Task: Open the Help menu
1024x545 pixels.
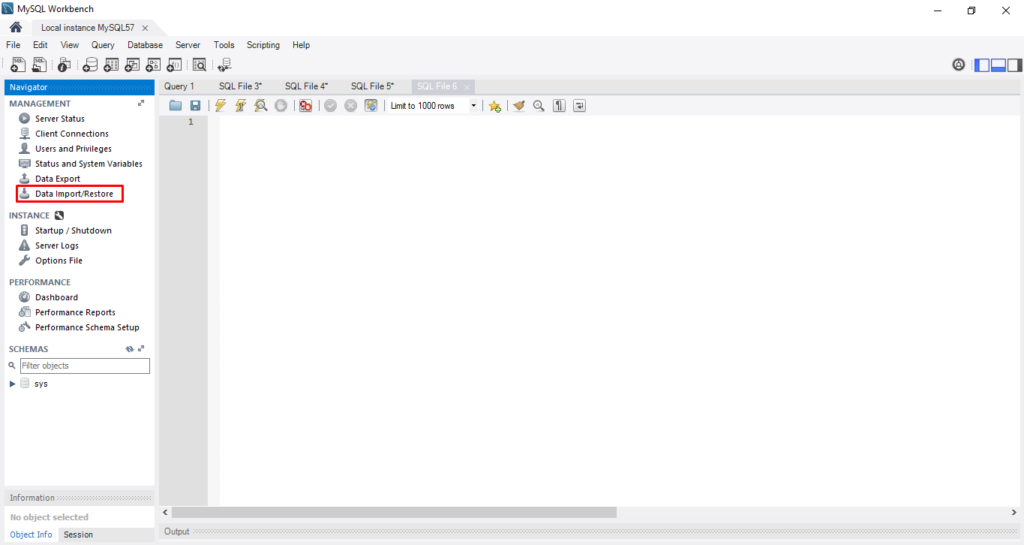Action: [301, 45]
